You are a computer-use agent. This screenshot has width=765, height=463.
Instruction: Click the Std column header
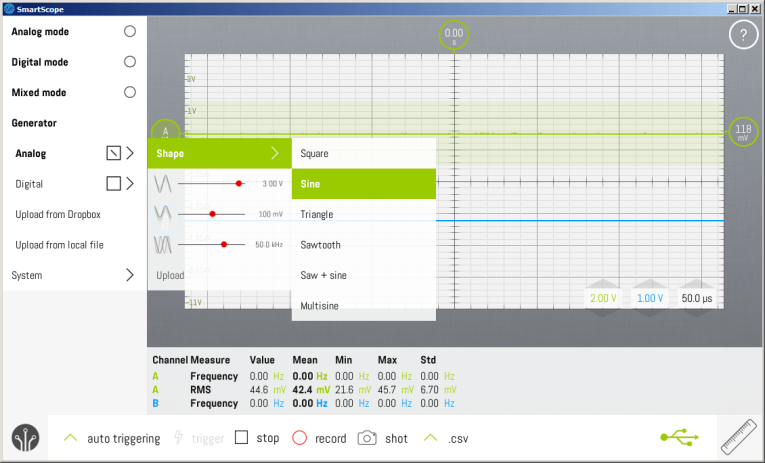pos(428,360)
